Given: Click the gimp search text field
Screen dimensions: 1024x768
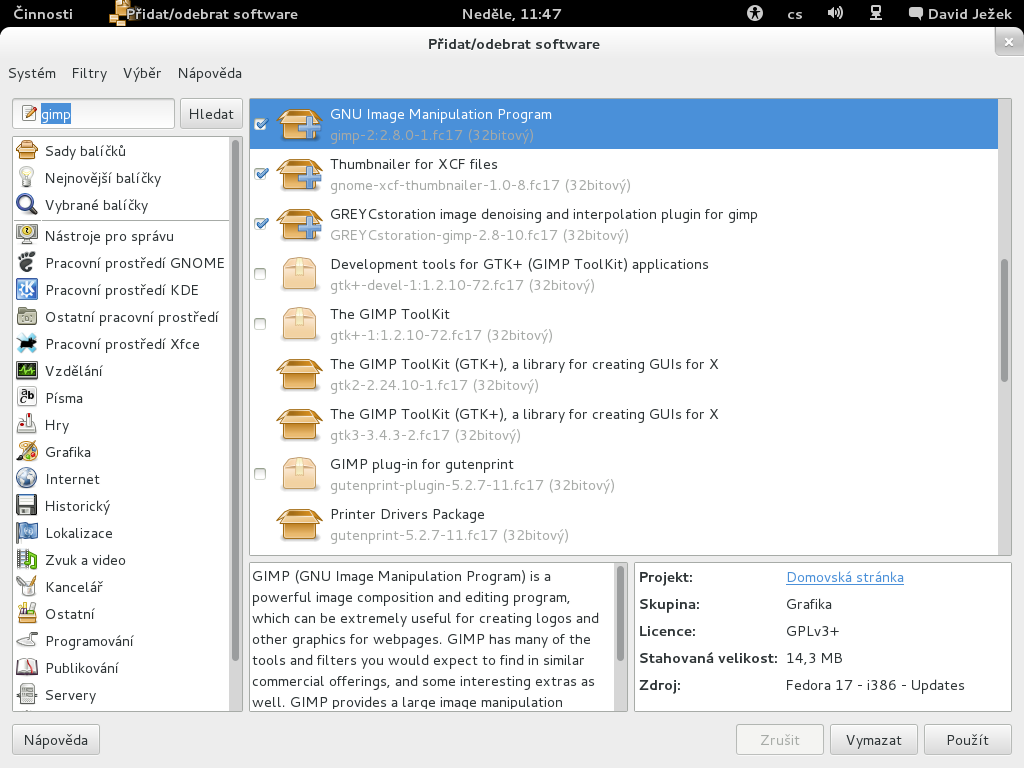Looking at the screenshot, I should pos(93,114).
